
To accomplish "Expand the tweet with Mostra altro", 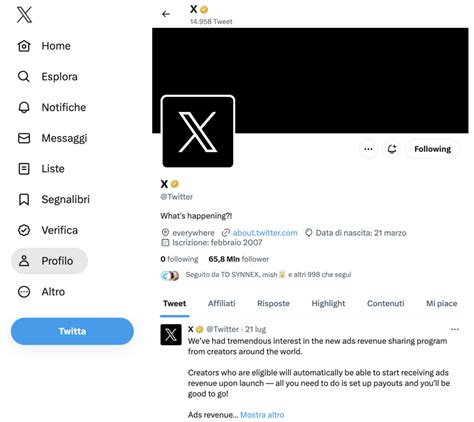I will pos(262,415).
